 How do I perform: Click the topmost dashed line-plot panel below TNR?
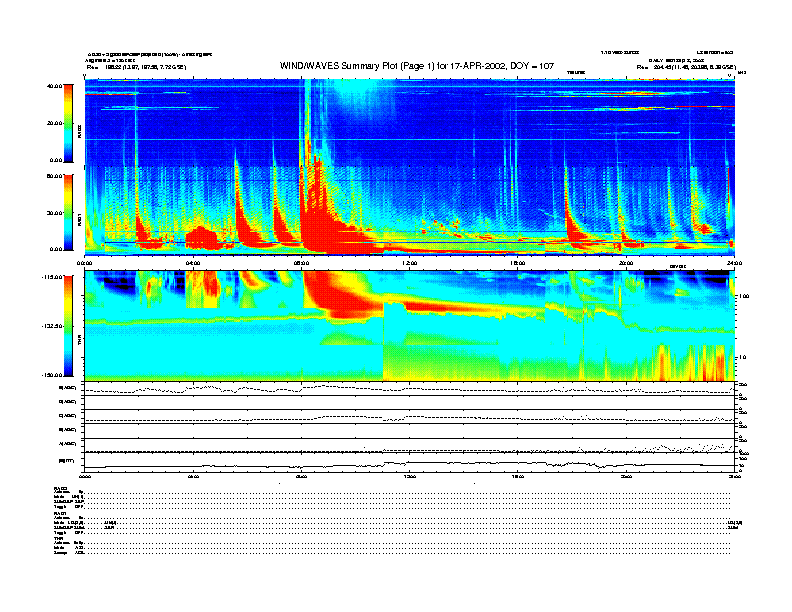click(410, 389)
